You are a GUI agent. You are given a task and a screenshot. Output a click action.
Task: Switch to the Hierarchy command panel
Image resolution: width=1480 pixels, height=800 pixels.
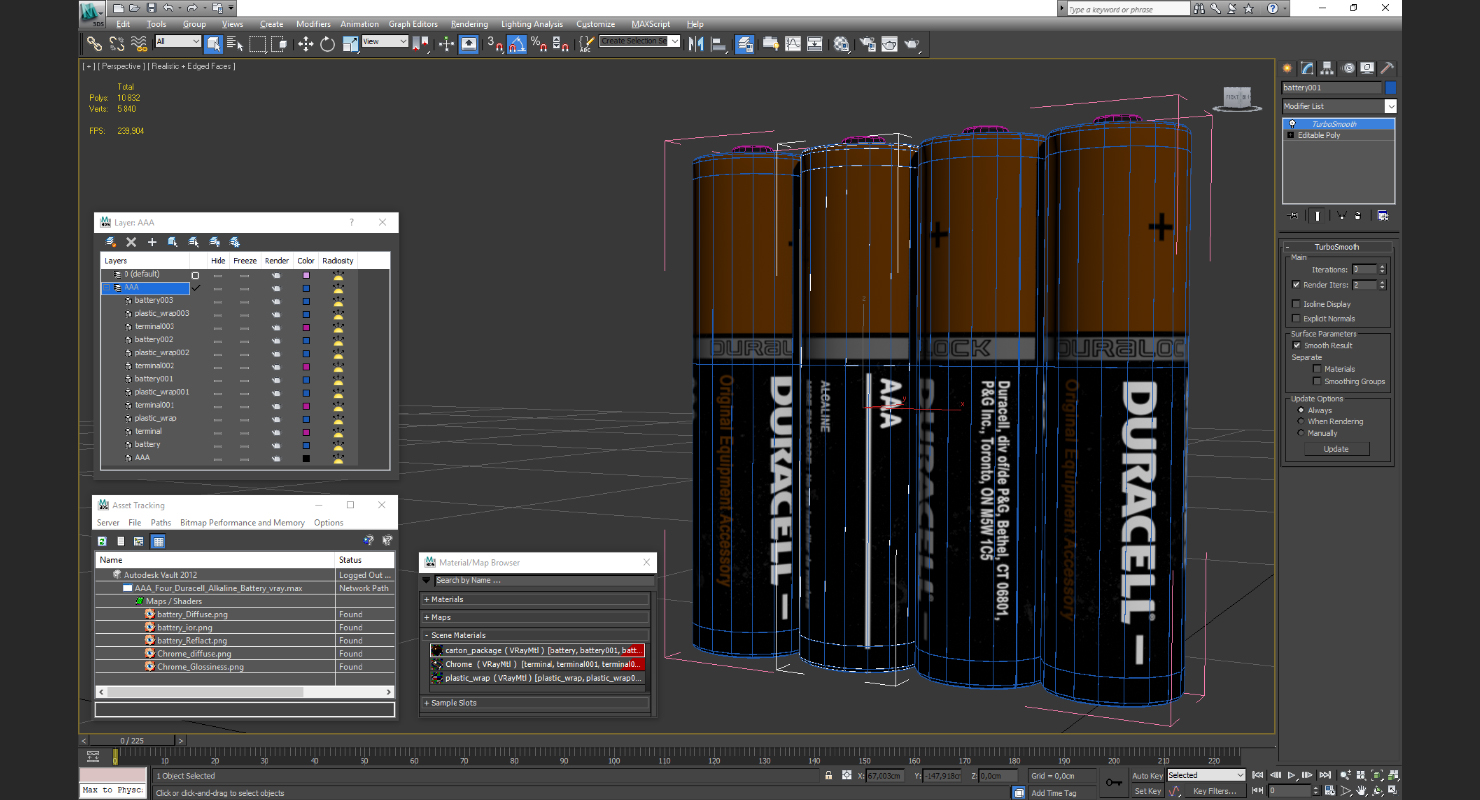point(1327,68)
